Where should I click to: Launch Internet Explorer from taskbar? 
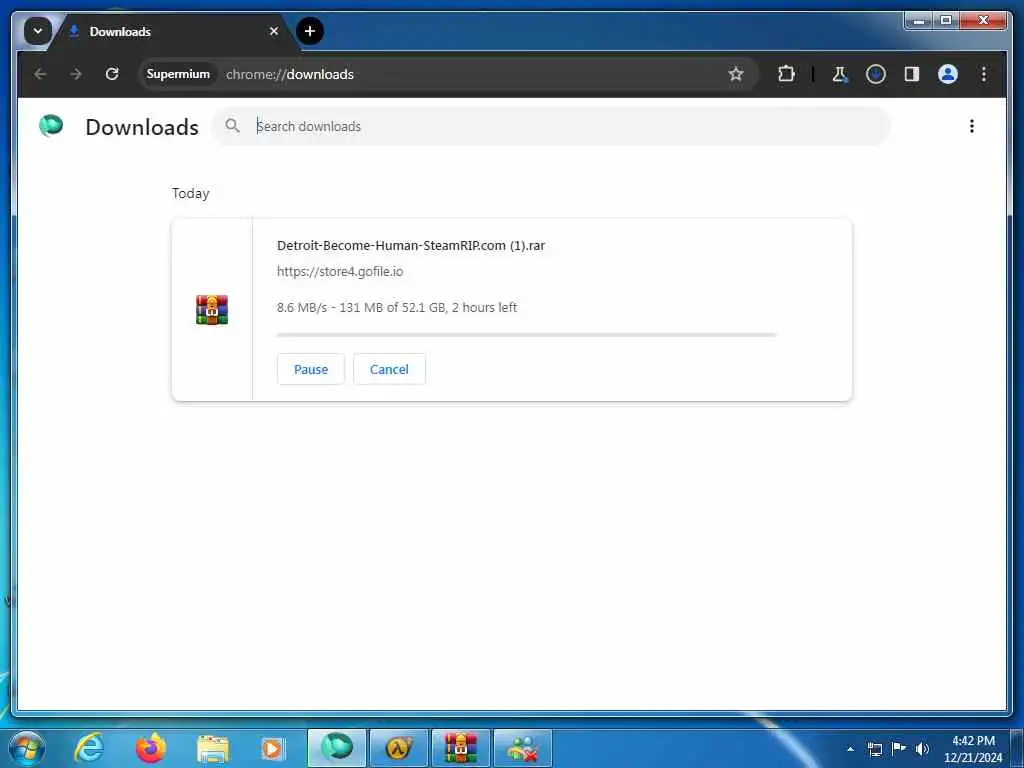pos(89,748)
